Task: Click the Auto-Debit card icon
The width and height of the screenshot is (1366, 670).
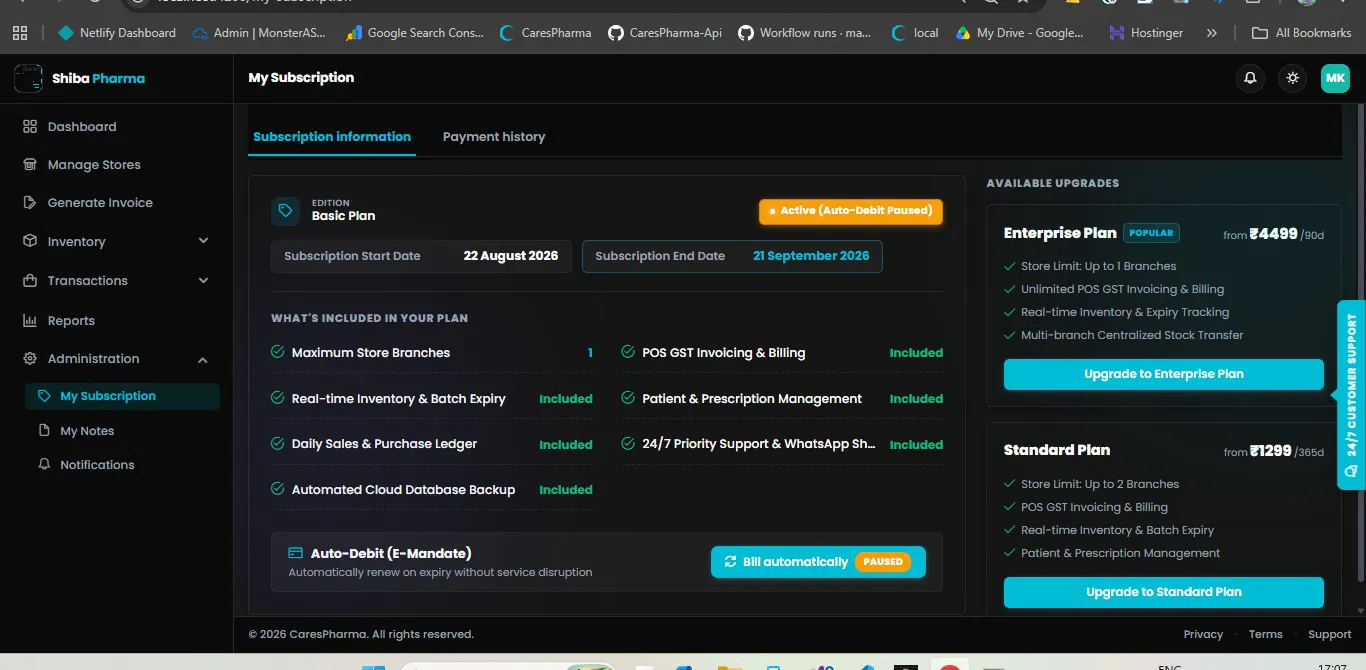Action: pyautogui.click(x=295, y=553)
